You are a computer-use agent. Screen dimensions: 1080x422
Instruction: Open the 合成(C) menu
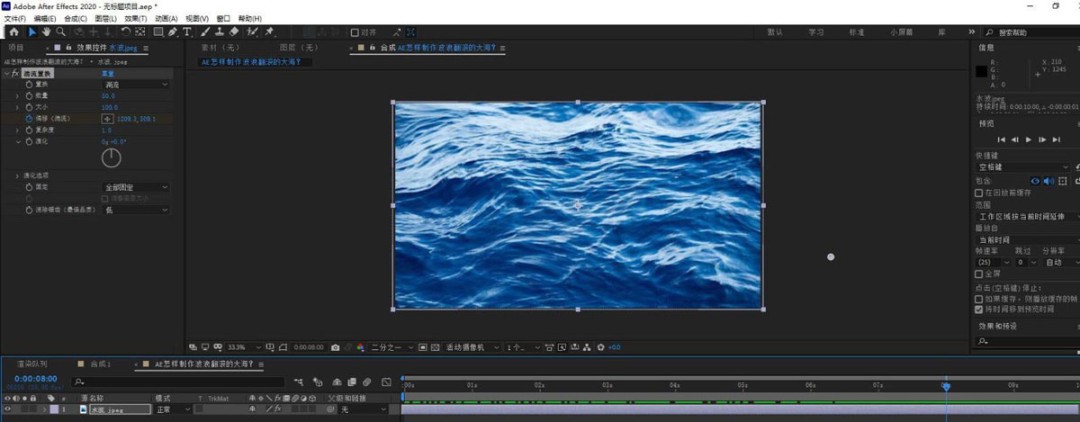pos(74,18)
